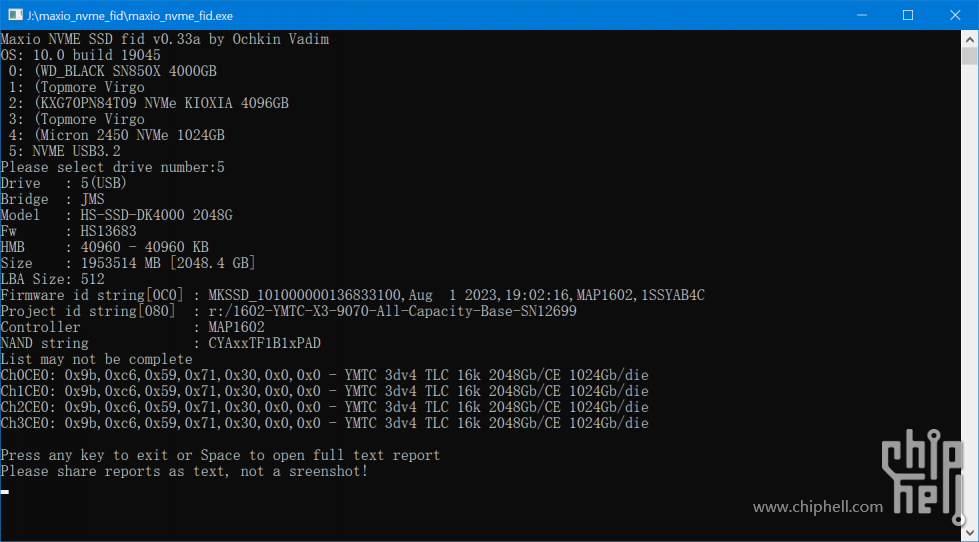The width and height of the screenshot is (979, 542).
Task: Click drive entry 'WD_BLACK SN850X 4000GB'
Action: (125, 71)
